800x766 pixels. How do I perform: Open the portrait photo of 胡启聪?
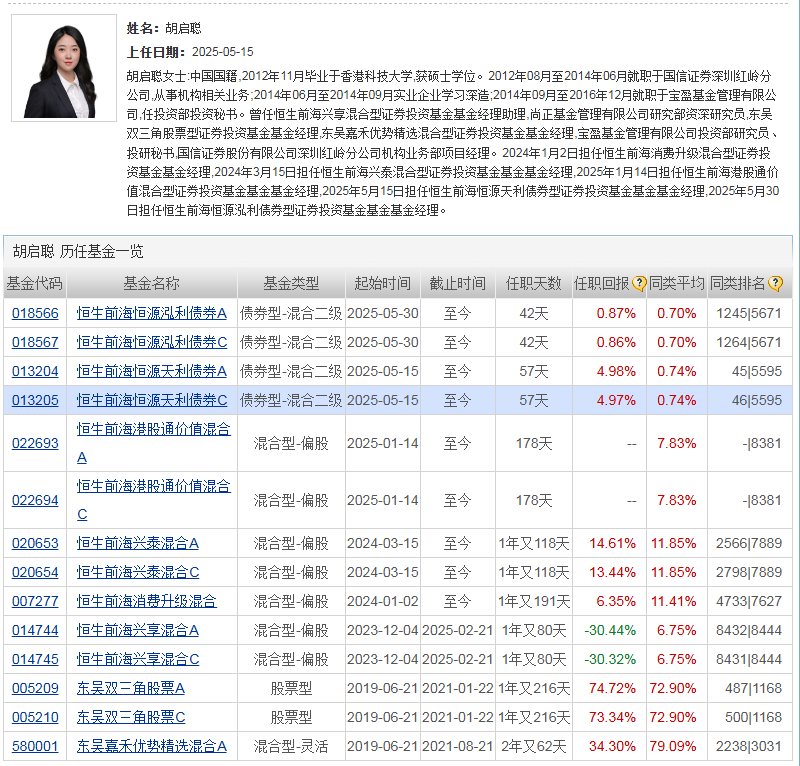[x=64, y=68]
